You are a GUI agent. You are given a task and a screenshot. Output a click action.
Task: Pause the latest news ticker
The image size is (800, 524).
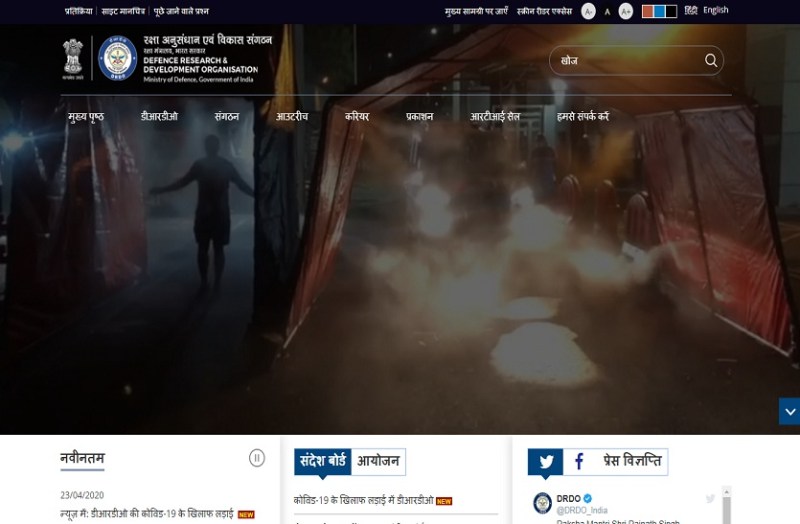pos(257,458)
